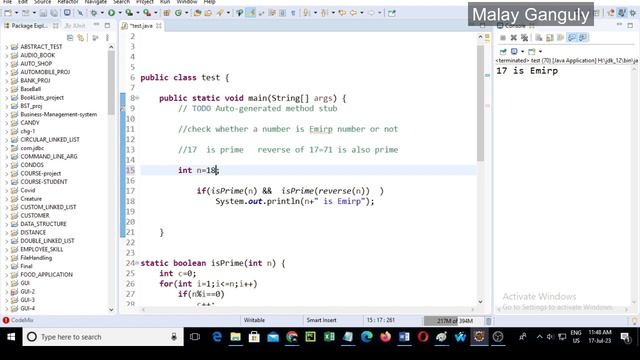640x360 pixels.
Task: Toggle Show Console on Standard Out change
Action: (572, 38)
